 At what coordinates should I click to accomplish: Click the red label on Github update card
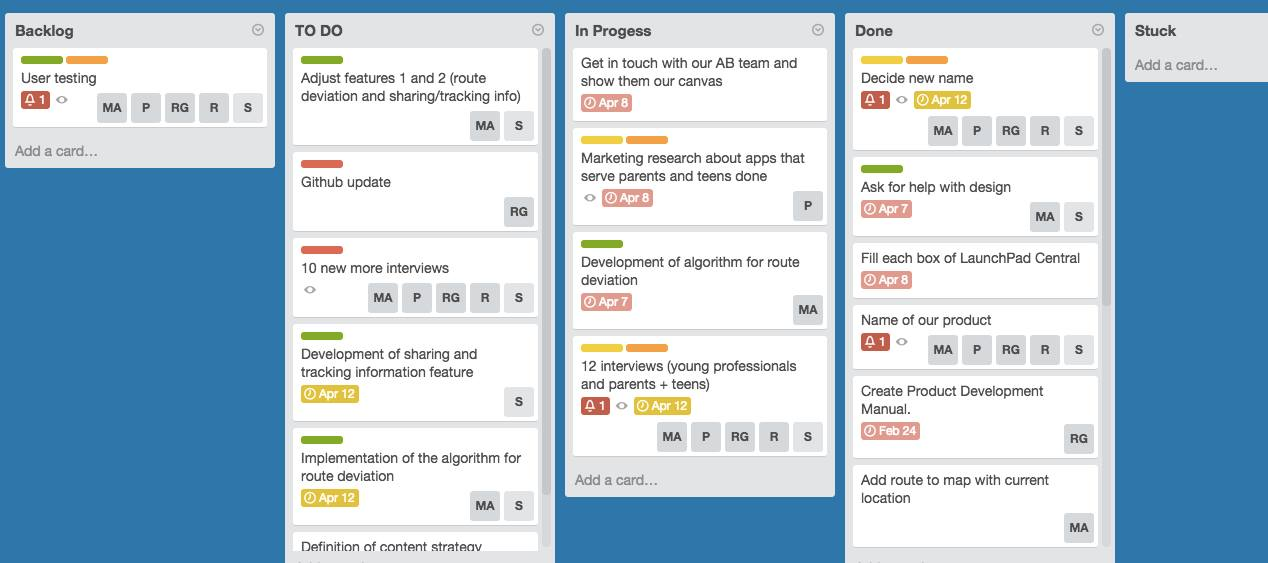coord(322,164)
